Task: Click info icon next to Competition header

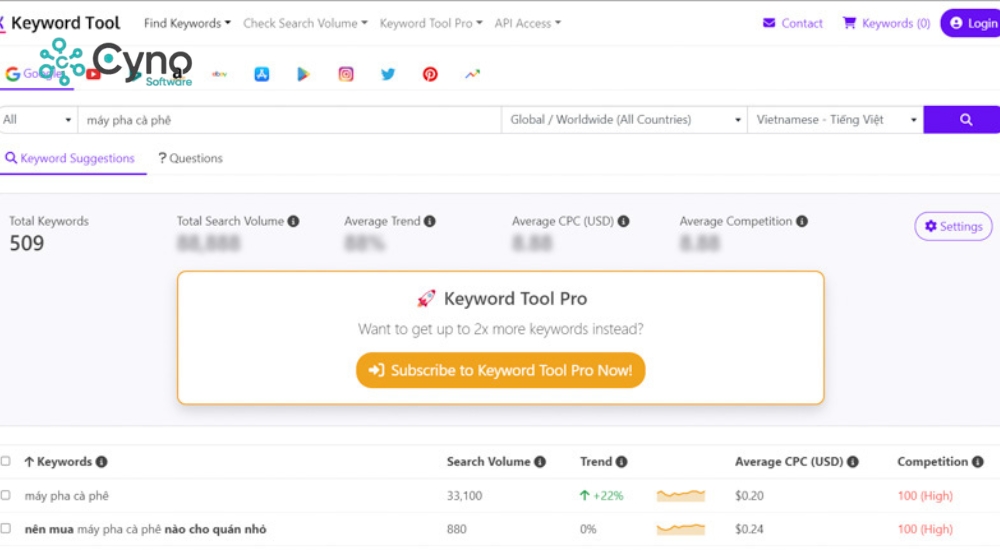Action: pyautogui.click(x=978, y=461)
